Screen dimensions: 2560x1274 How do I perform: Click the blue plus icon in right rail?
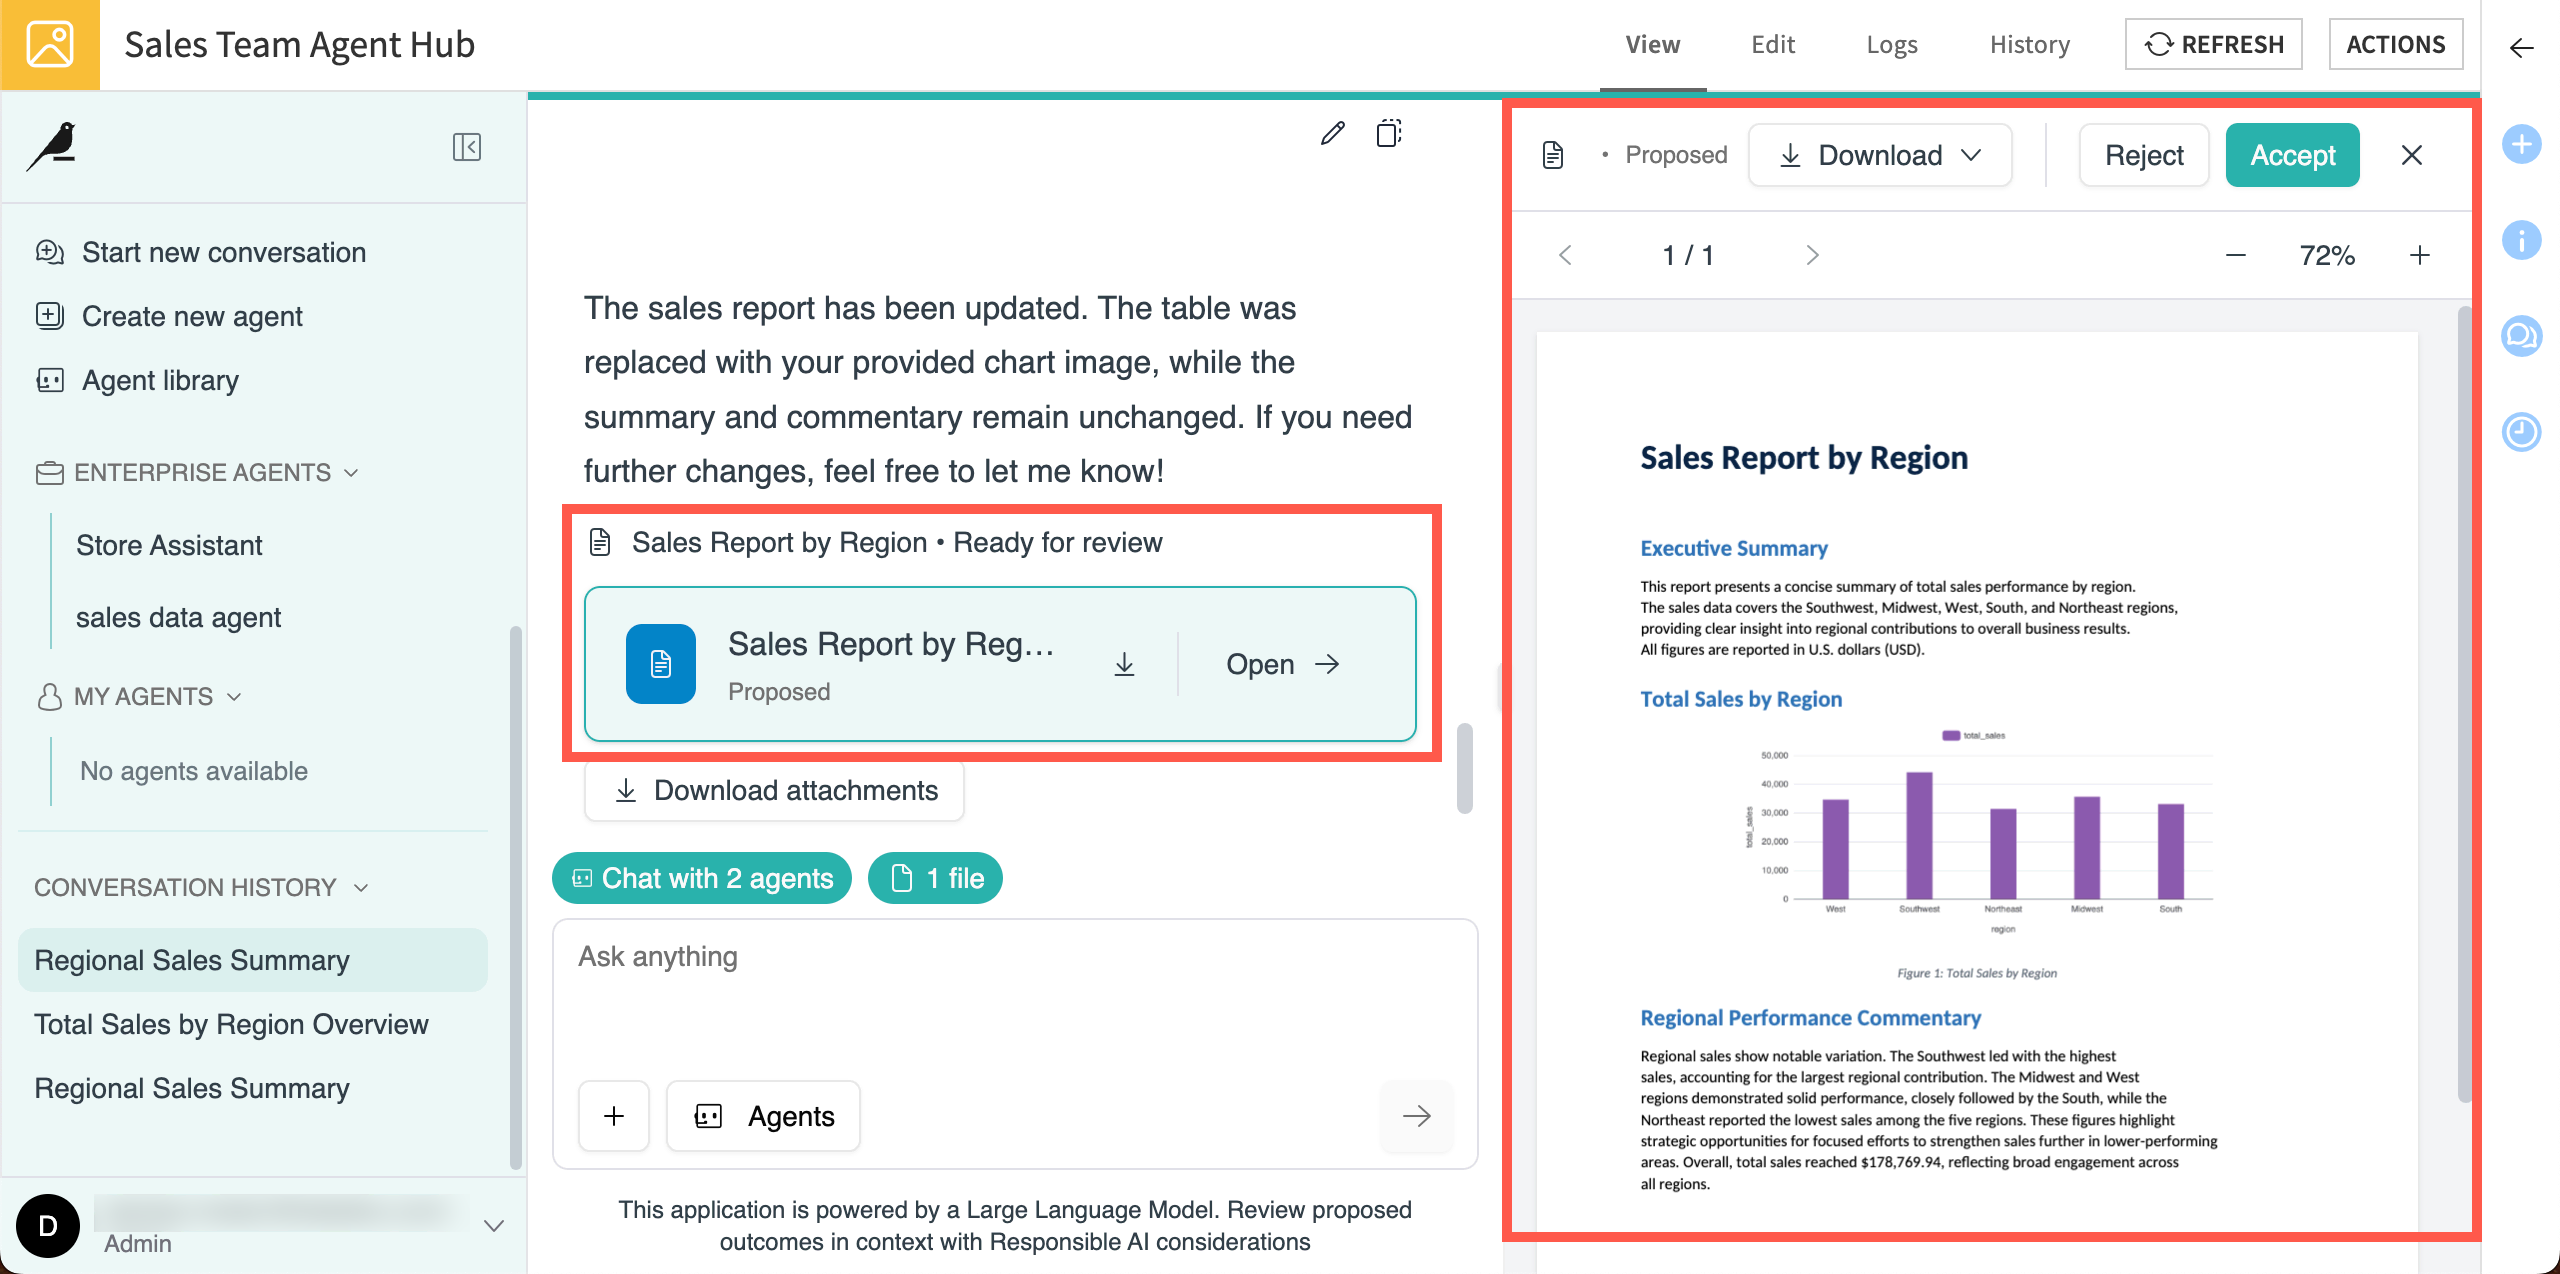2521,145
